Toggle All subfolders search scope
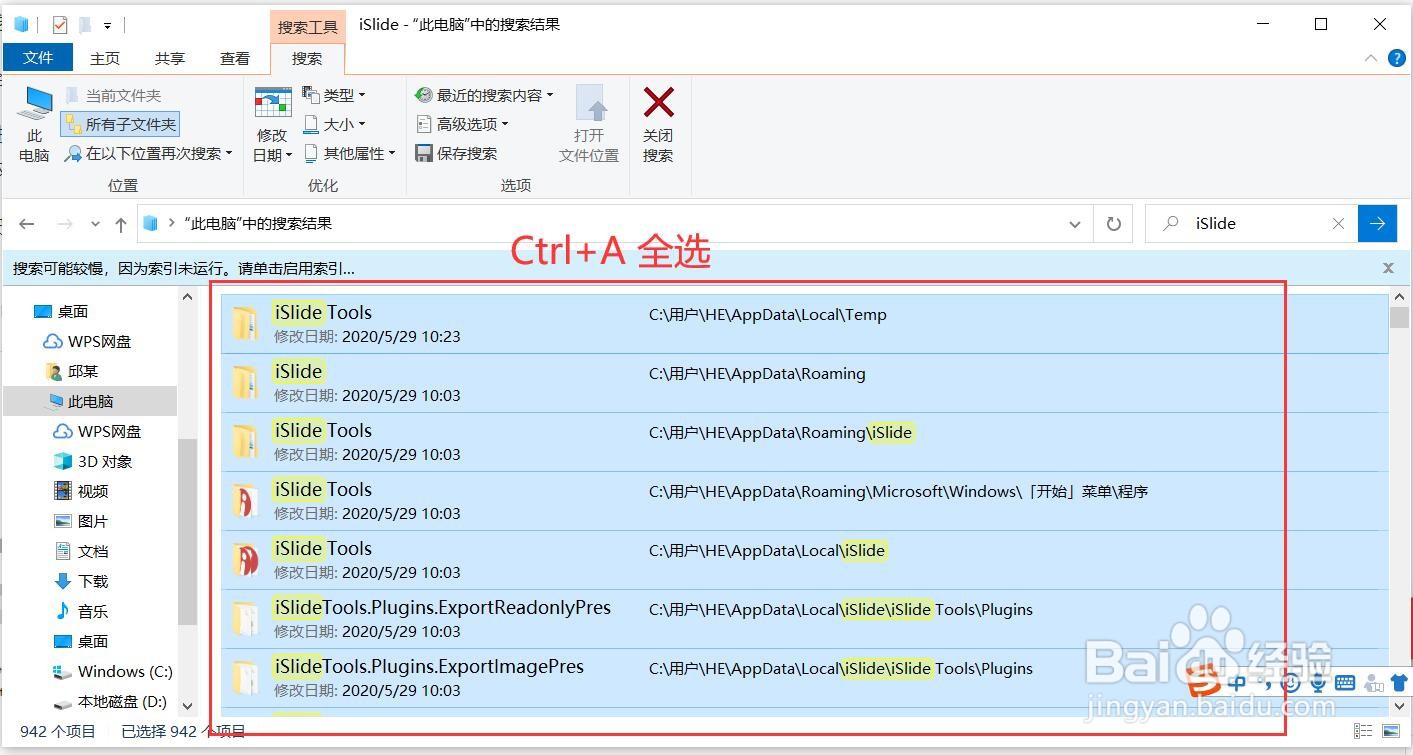This screenshot has width=1413, height=755. click(120, 125)
